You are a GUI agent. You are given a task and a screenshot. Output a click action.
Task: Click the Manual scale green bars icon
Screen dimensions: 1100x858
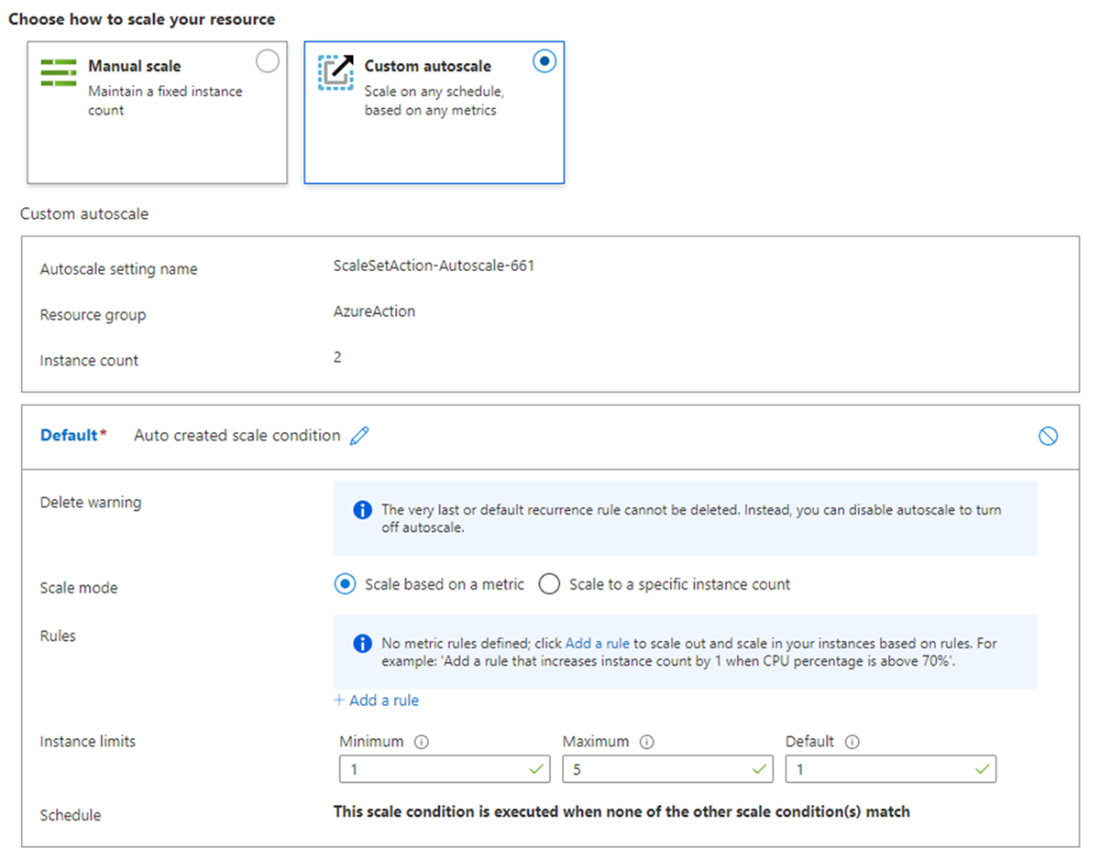point(59,73)
